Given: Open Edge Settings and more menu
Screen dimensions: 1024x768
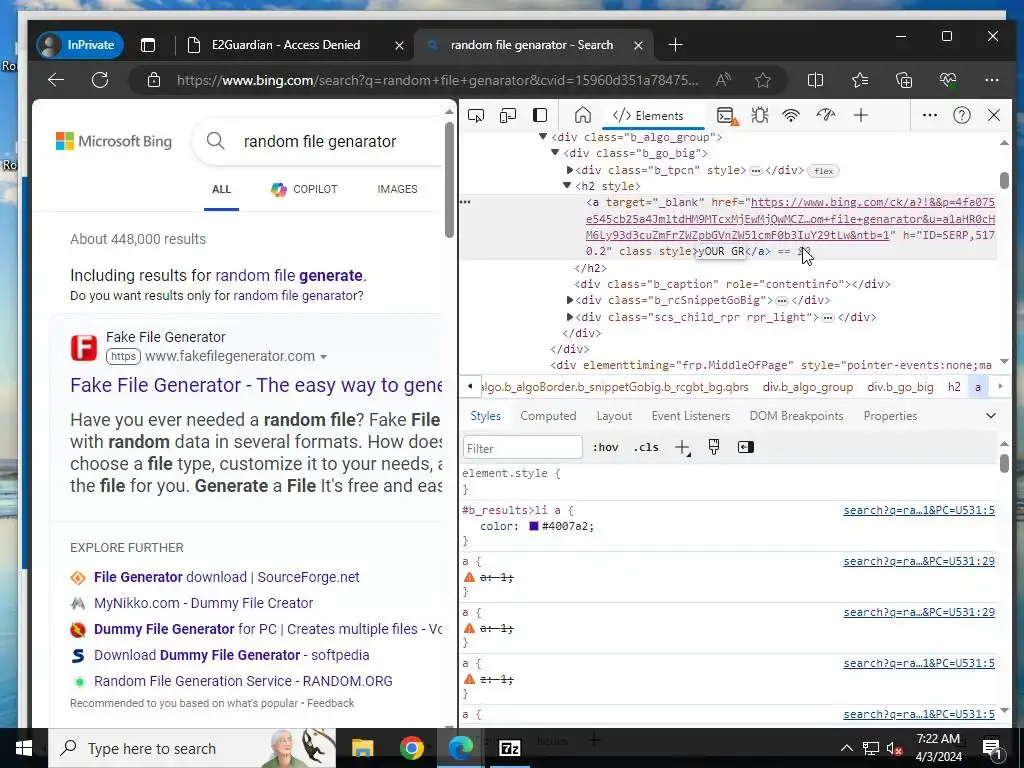Looking at the screenshot, I should click(992, 80).
